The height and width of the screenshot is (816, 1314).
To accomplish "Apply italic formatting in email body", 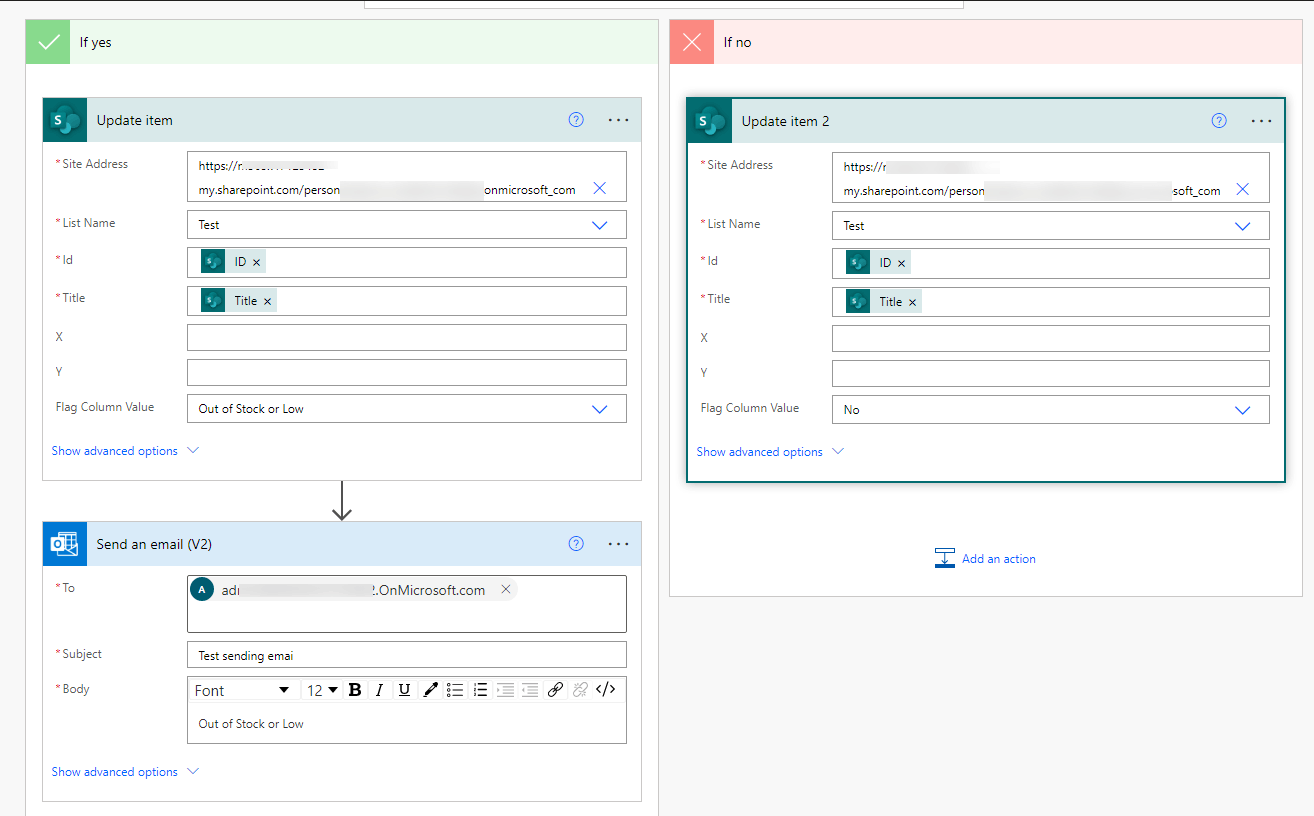I will 379,689.
